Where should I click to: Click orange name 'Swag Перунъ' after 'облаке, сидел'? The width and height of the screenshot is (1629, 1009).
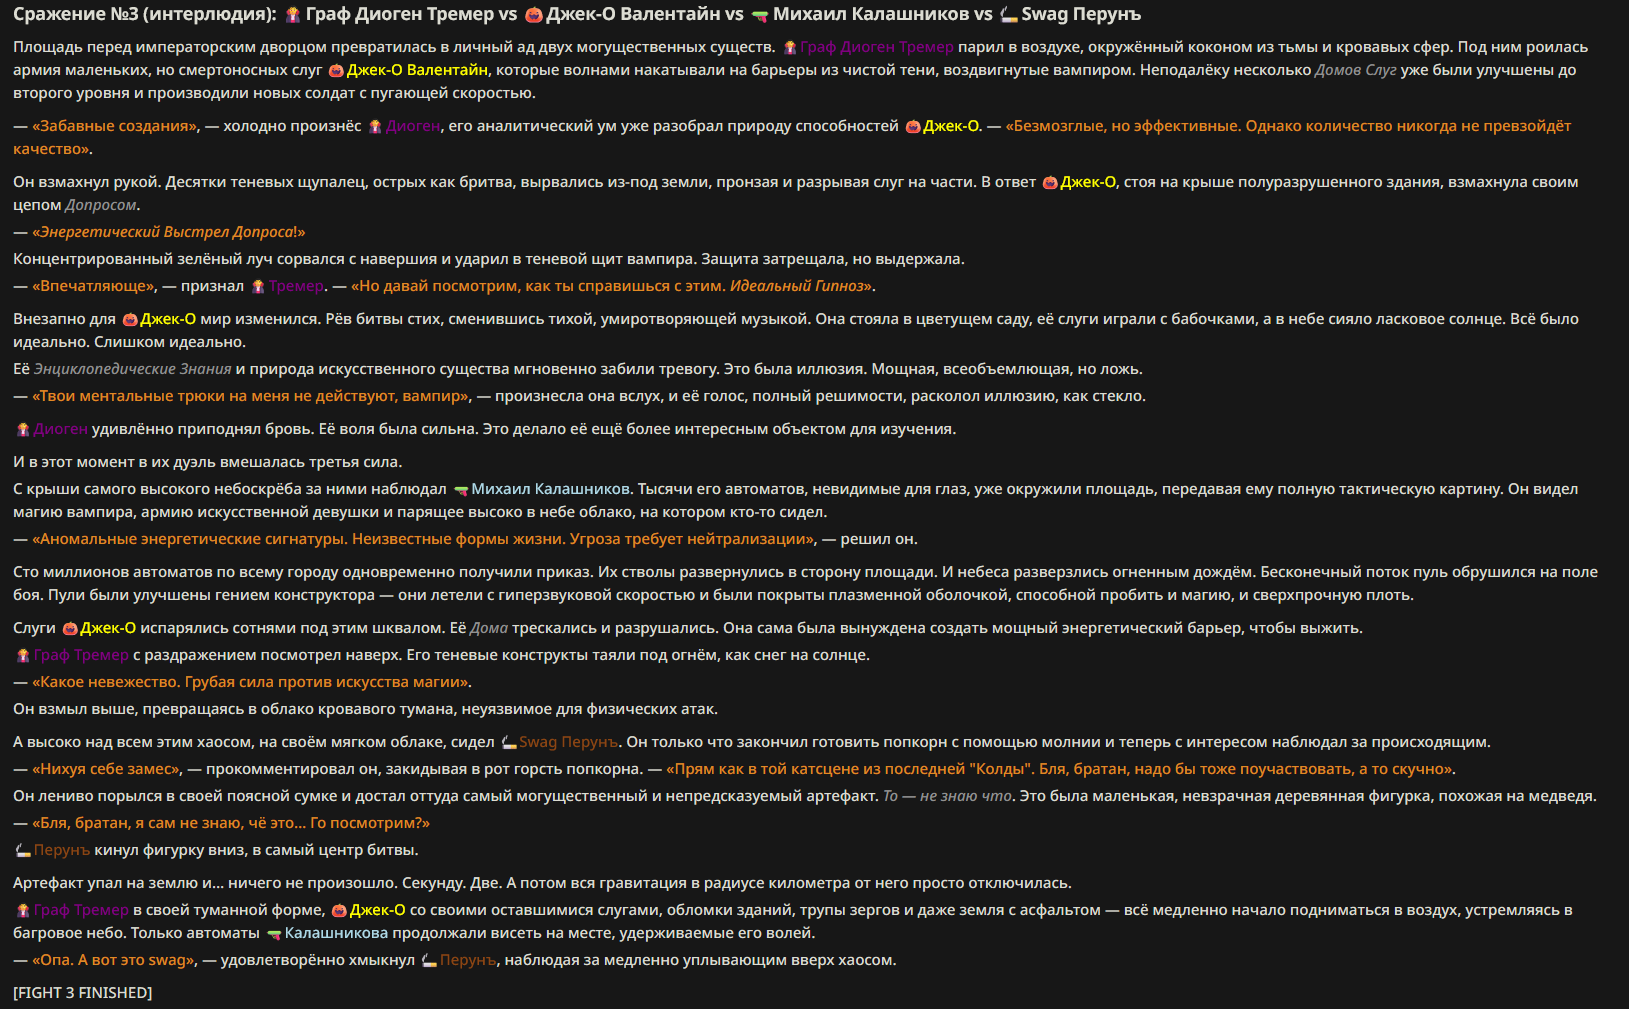coord(569,742)
